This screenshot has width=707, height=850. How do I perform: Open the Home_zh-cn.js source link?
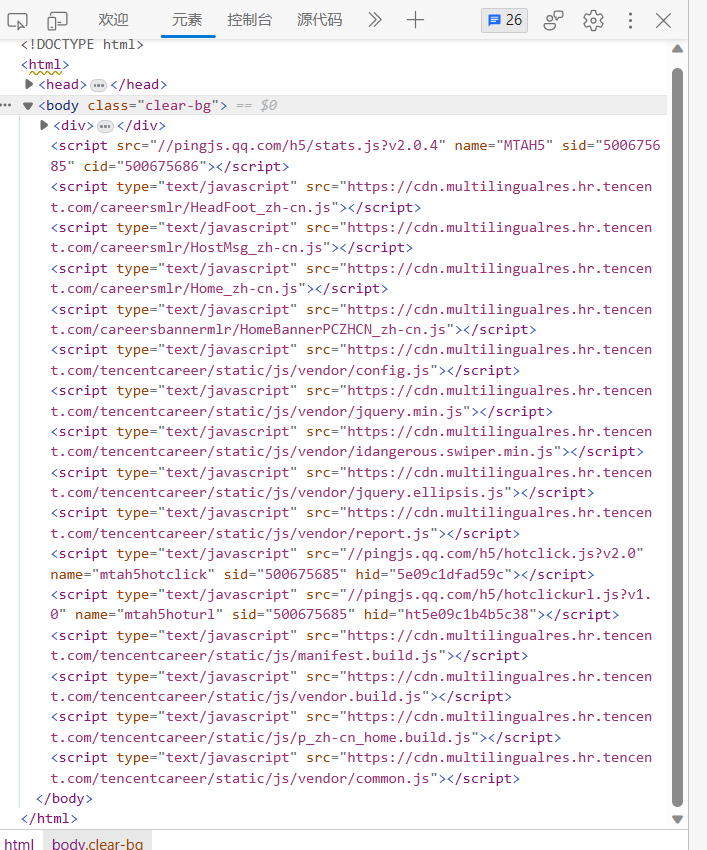tap(351, 279)
